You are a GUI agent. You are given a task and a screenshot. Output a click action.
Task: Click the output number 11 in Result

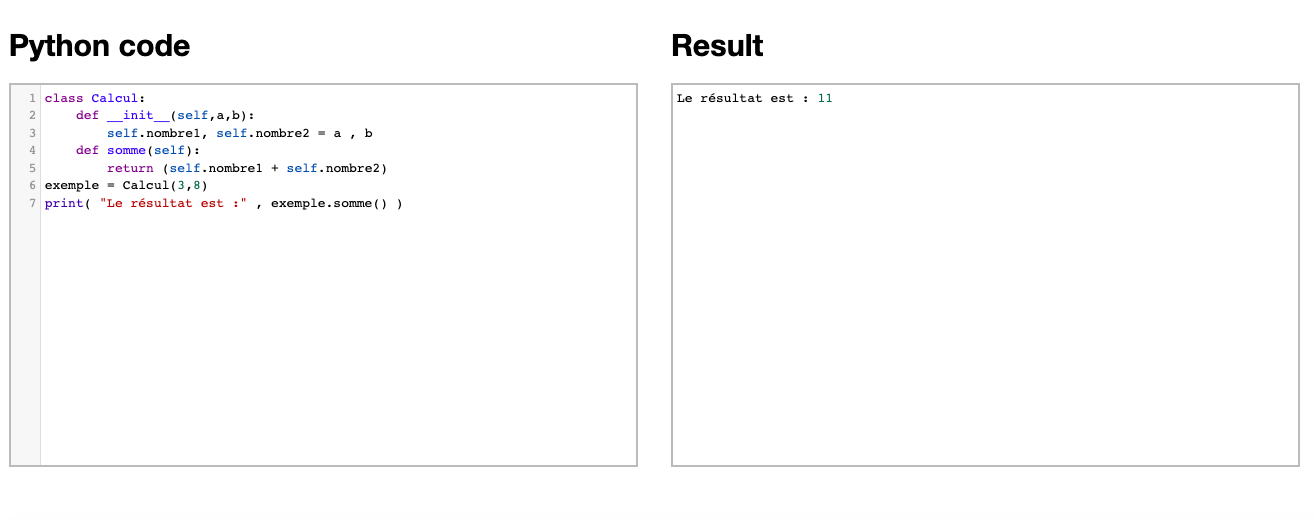825,98
